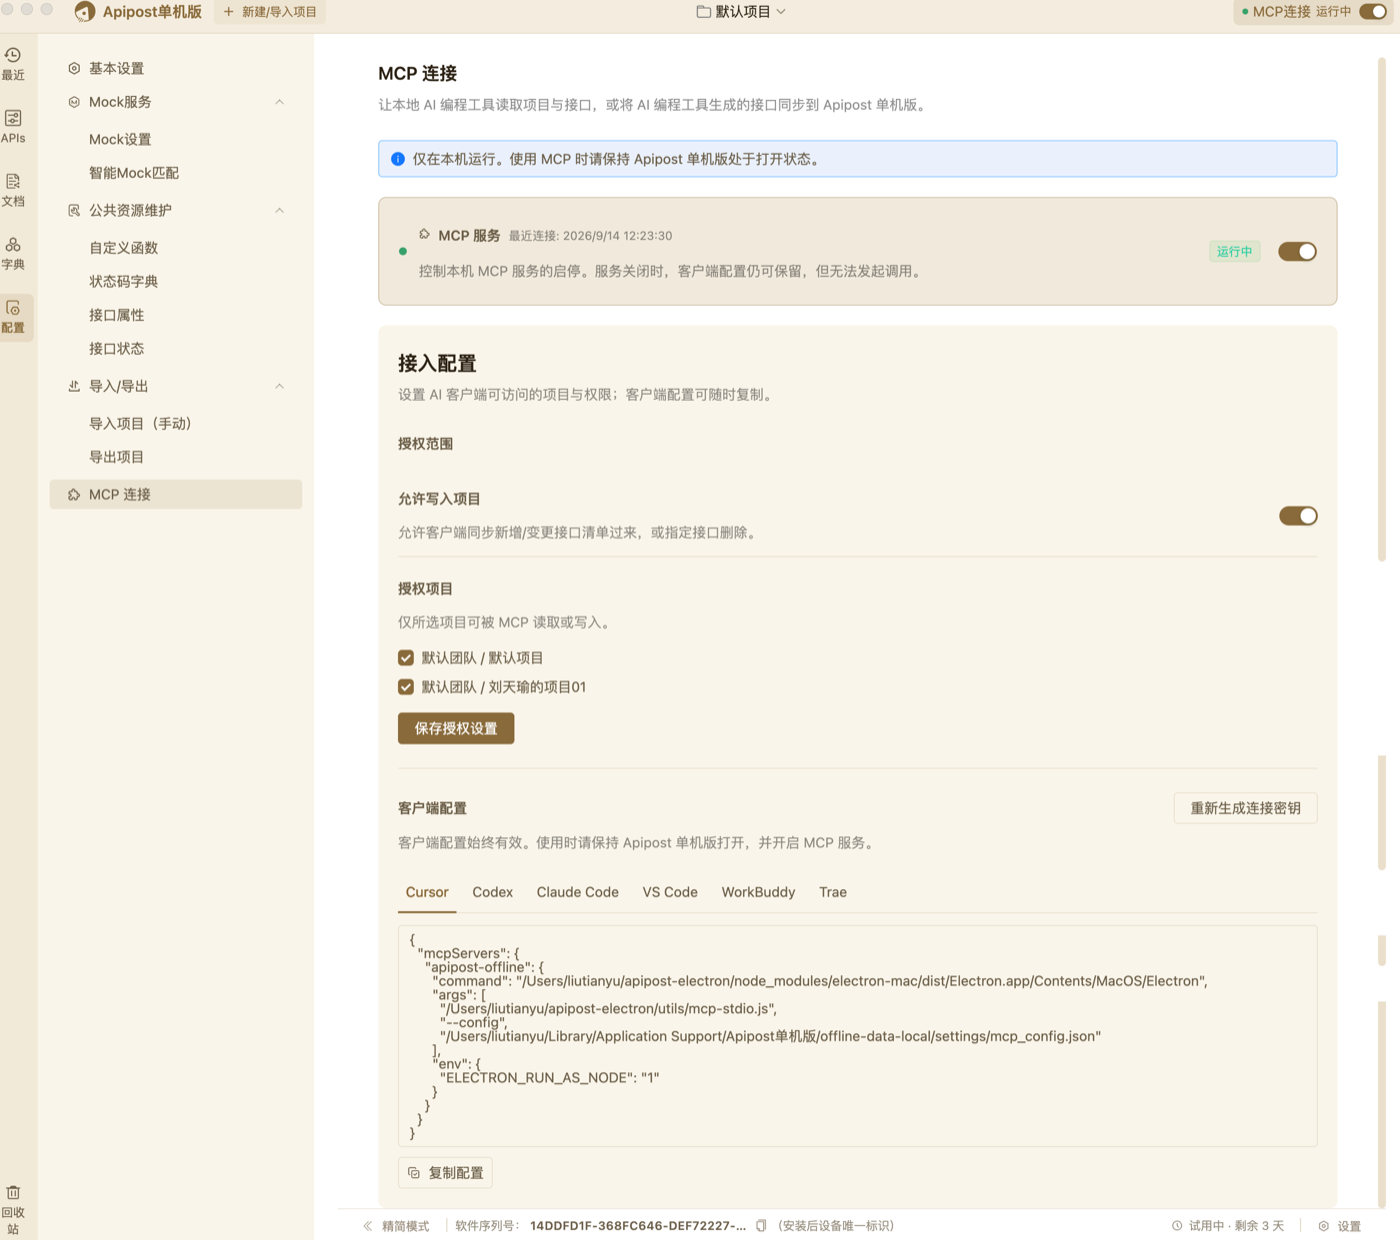Collapse the 公共资源维护 section chevron
The height and width of the screenshot is (1240, 1400).
tap(280, 210)
